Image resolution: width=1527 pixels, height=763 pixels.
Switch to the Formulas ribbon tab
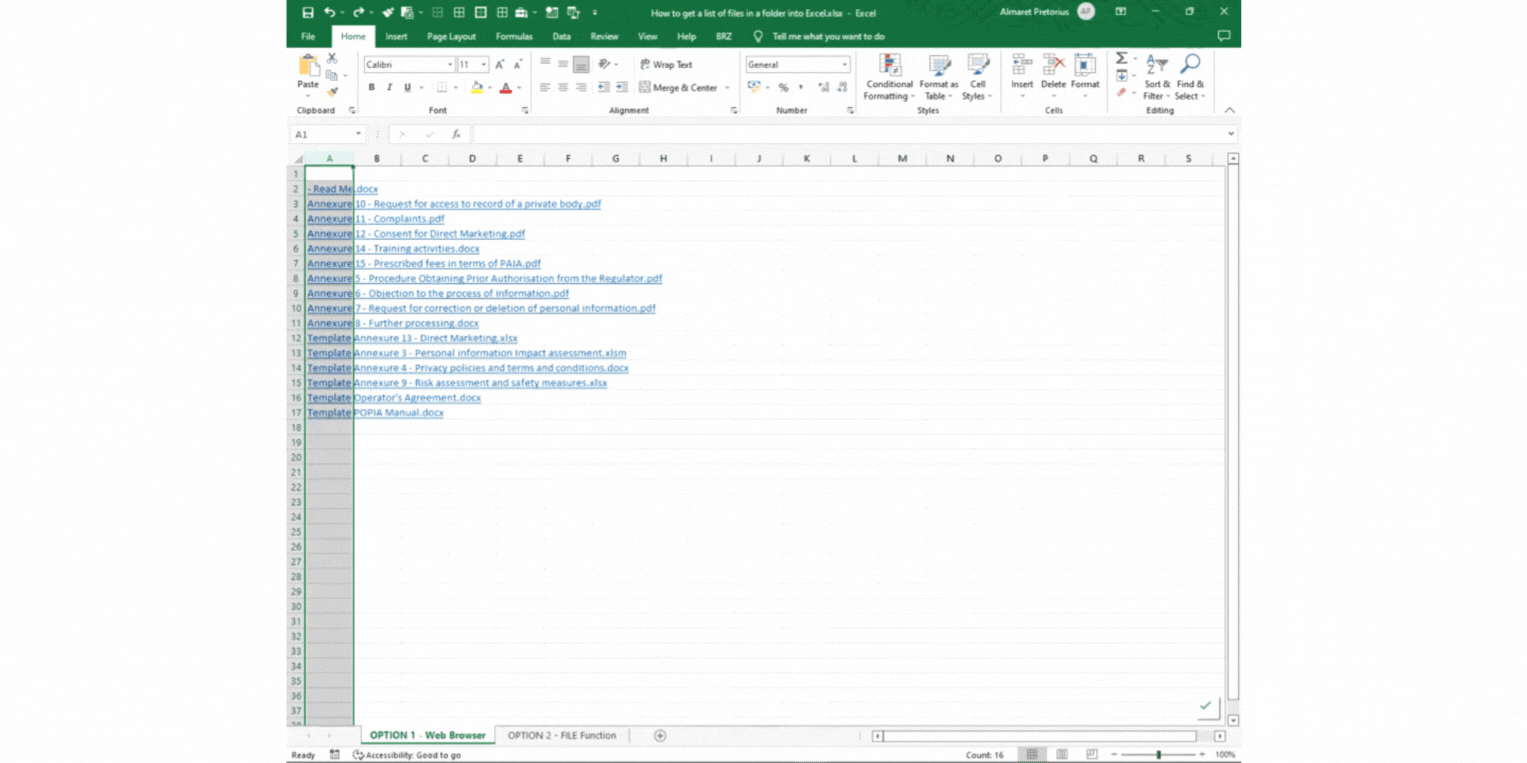click(x=513, y=36)
